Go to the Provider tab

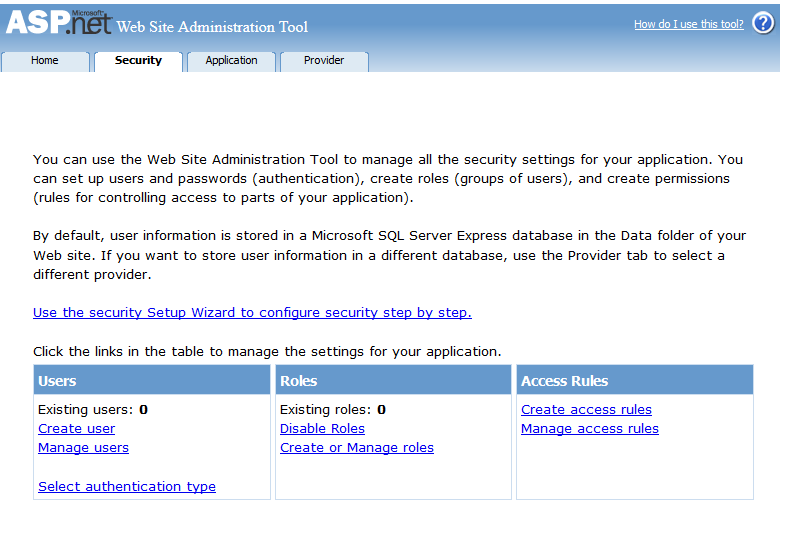[x=324, y=61]
